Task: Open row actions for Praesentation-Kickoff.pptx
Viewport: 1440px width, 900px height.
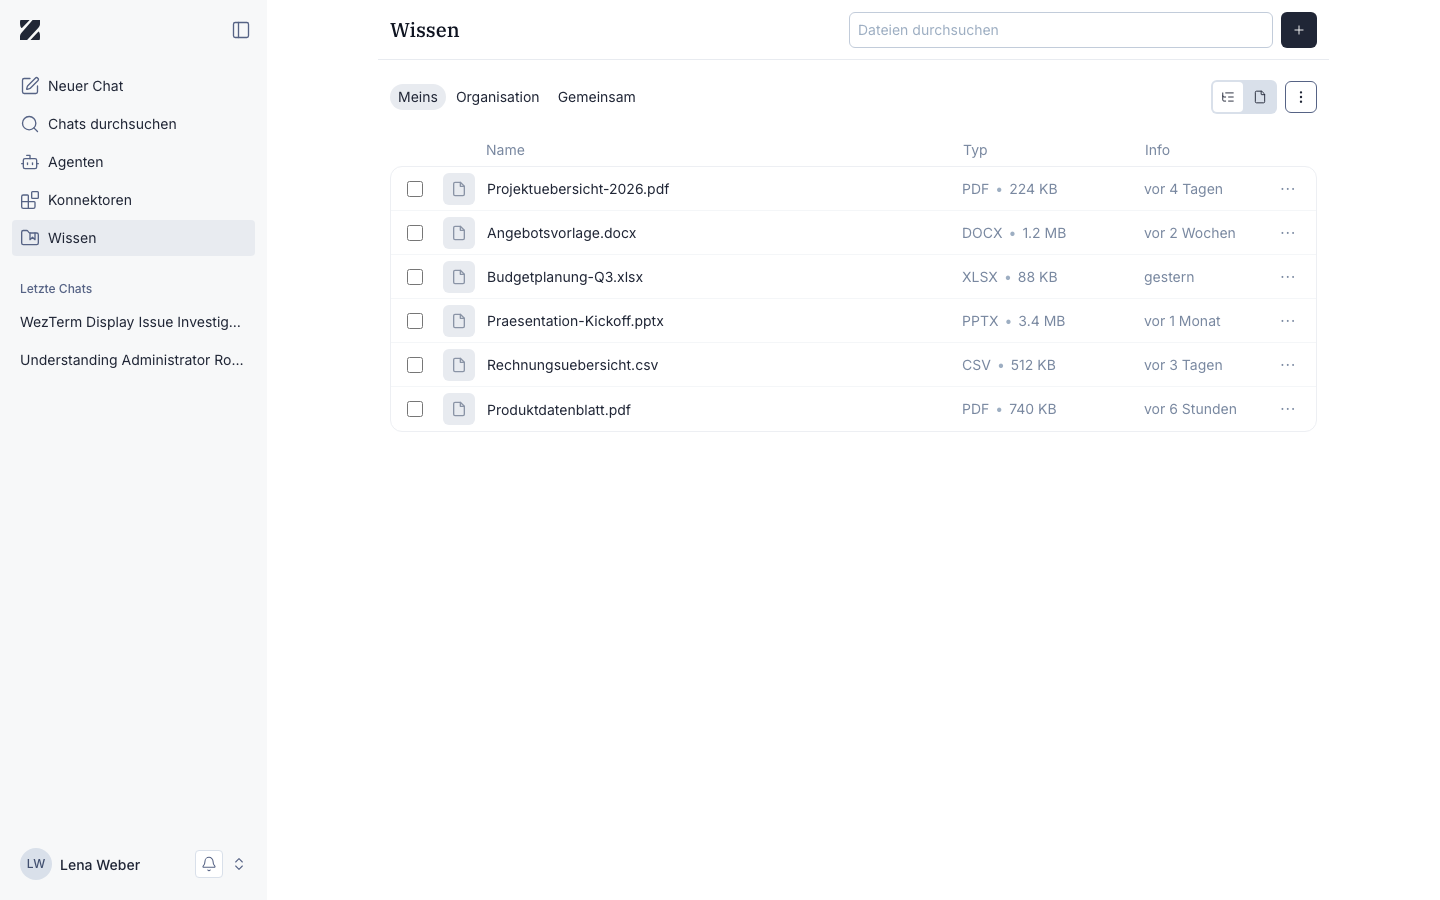Action: pos(1288,321)
